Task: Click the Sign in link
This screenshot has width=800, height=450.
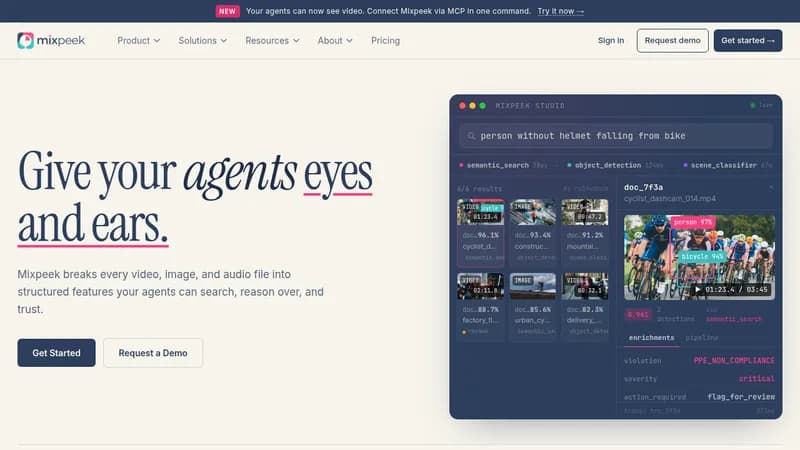Action: (611, 40)
